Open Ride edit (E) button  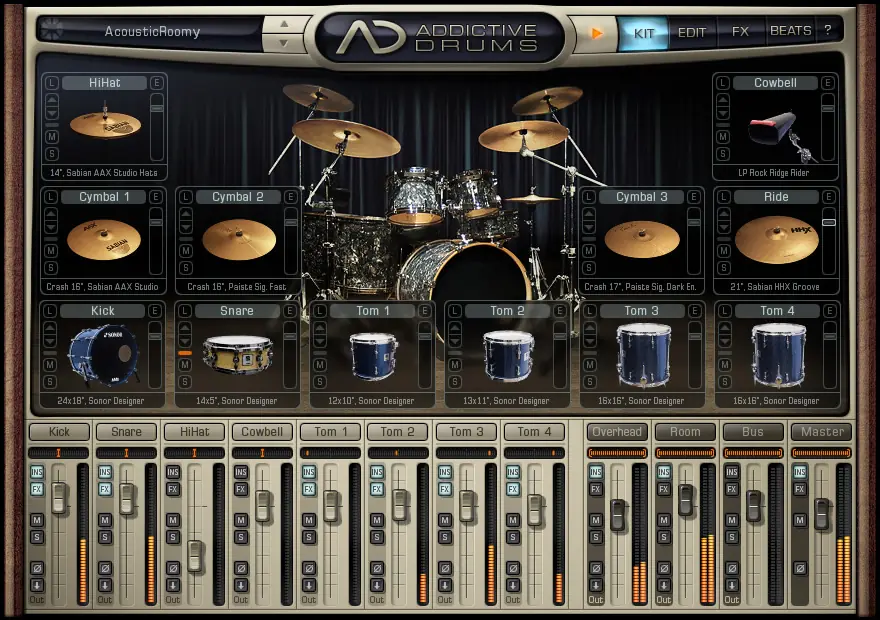click(828, 197)
